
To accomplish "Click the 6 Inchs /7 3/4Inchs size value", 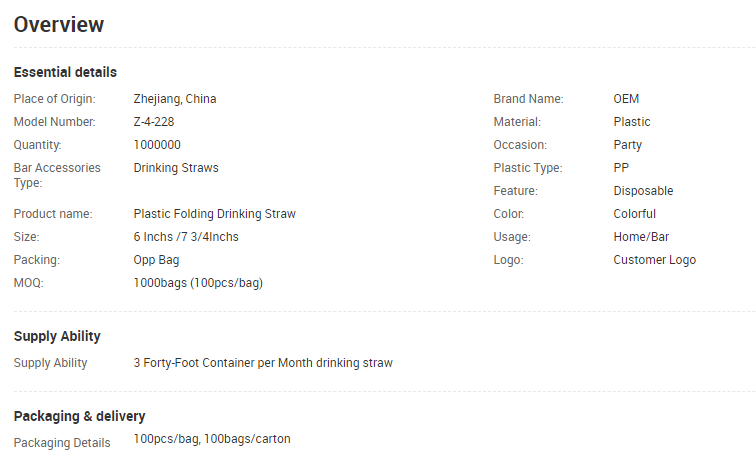I will pos(186,237).
